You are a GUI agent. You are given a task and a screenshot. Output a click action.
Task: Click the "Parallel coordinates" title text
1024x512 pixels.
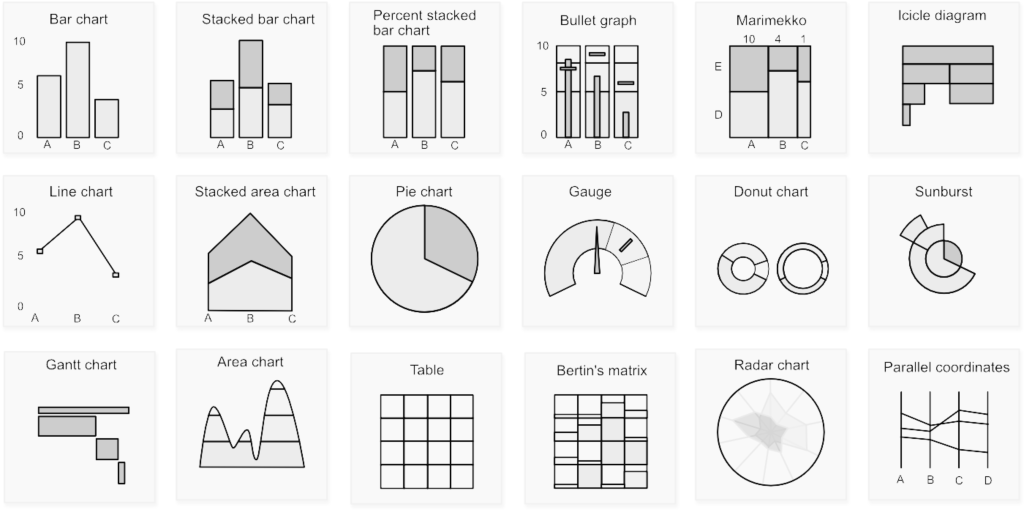(x=946, y=368)
